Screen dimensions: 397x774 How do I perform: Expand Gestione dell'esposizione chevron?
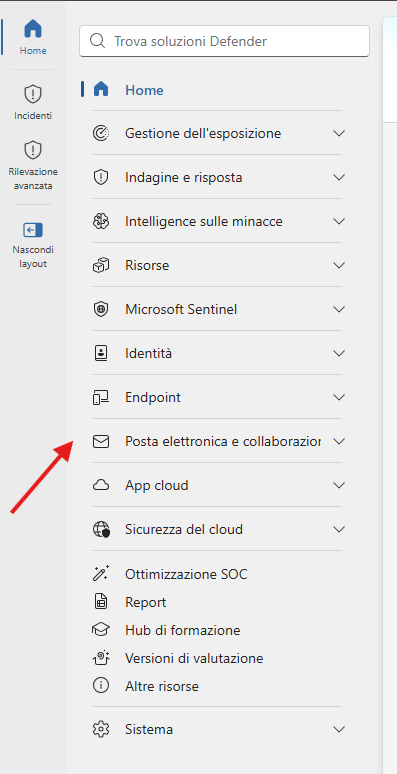pos(339,133)
